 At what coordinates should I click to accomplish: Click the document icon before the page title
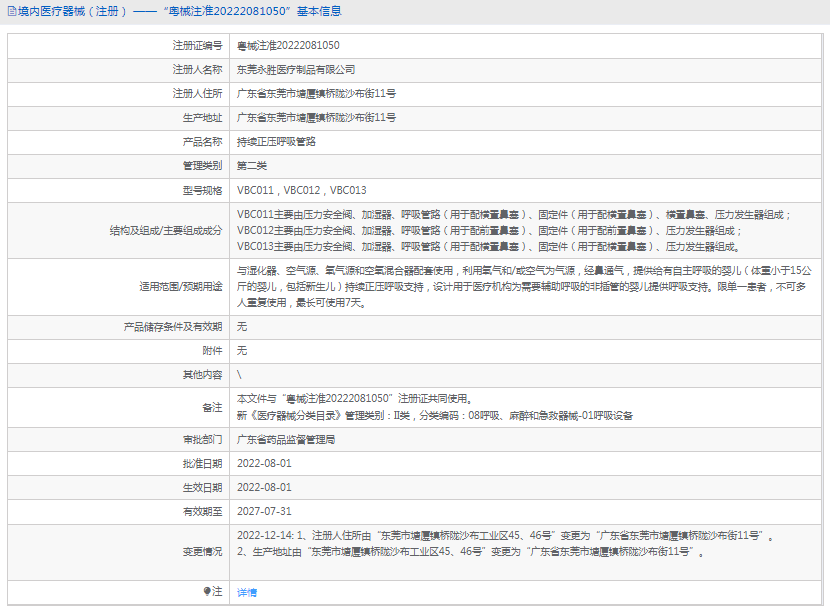[12, 11]
